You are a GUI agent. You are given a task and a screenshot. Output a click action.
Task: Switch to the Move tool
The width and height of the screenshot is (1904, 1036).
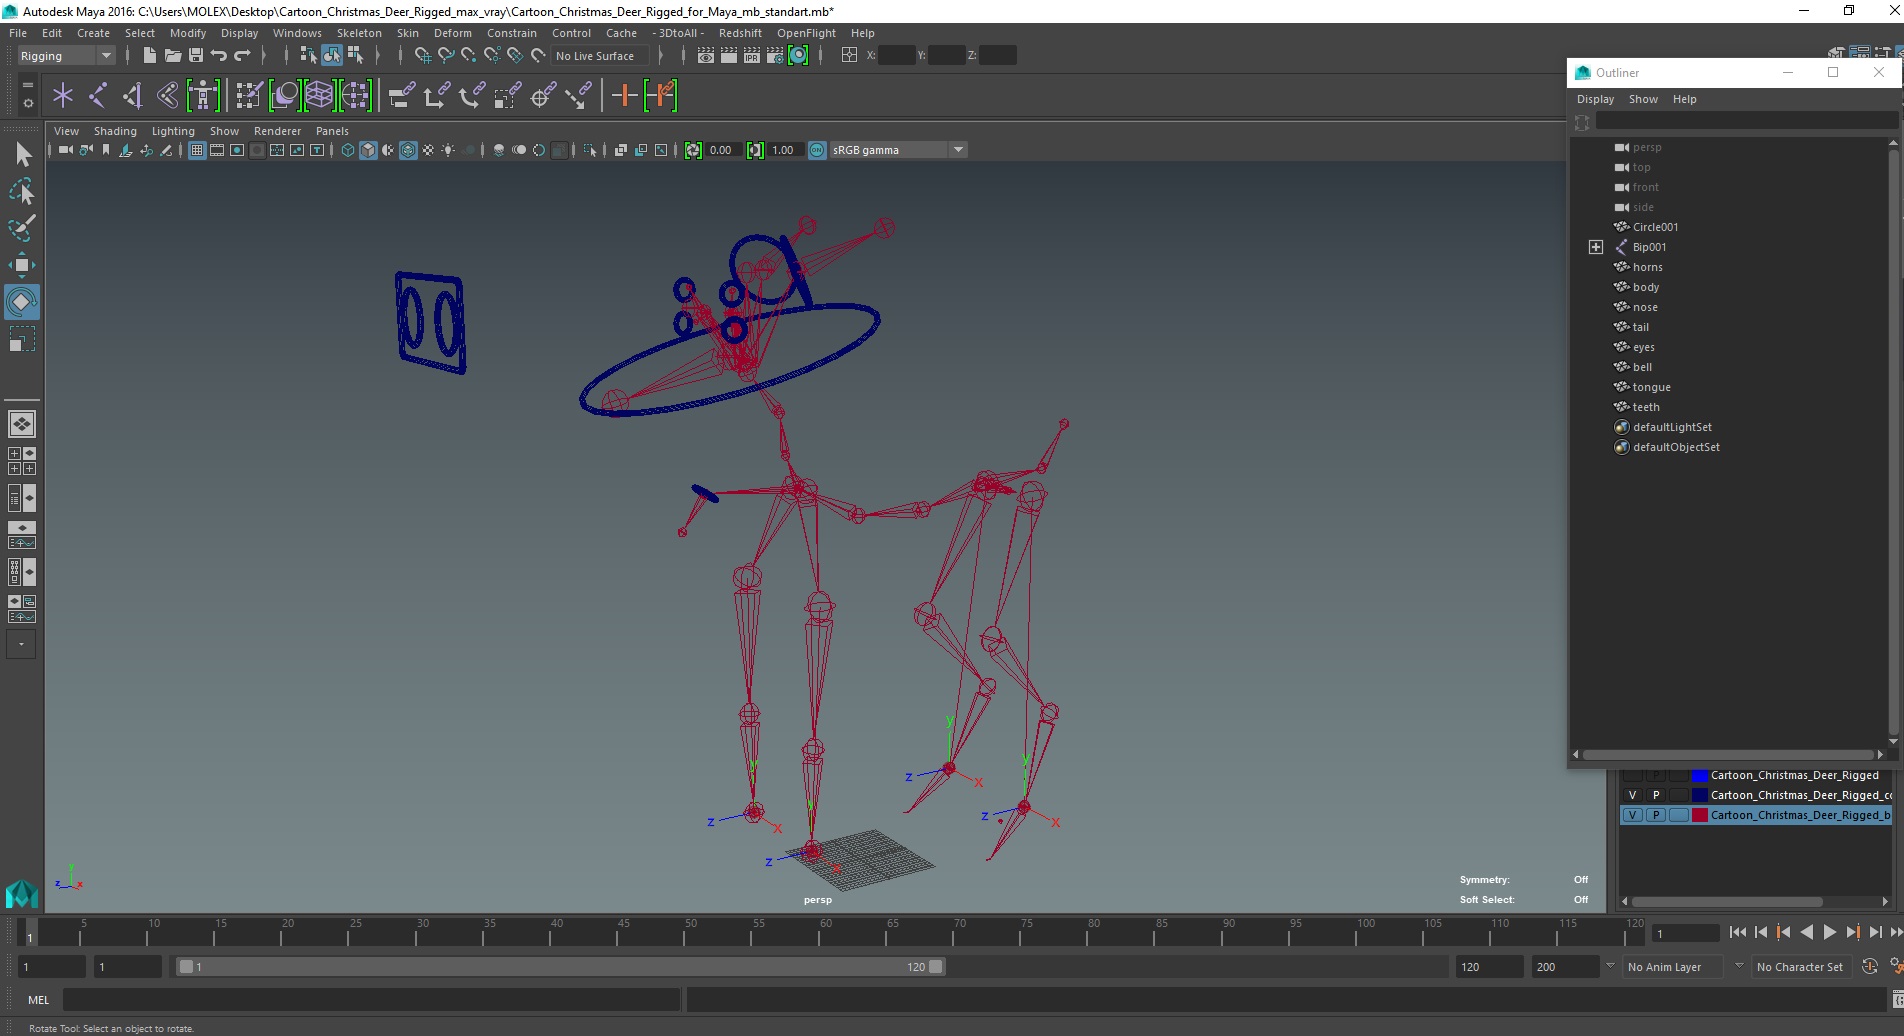[22, 265]
